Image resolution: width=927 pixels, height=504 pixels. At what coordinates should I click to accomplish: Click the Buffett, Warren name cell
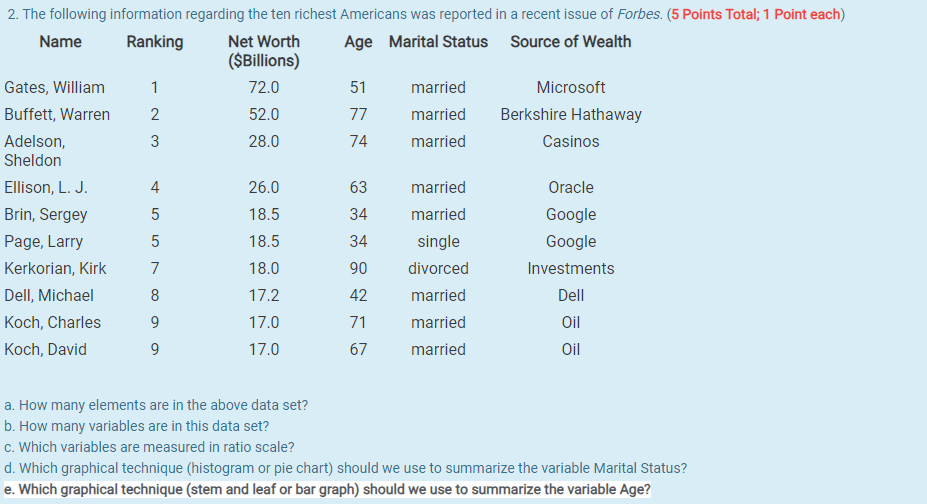[57, 115]
